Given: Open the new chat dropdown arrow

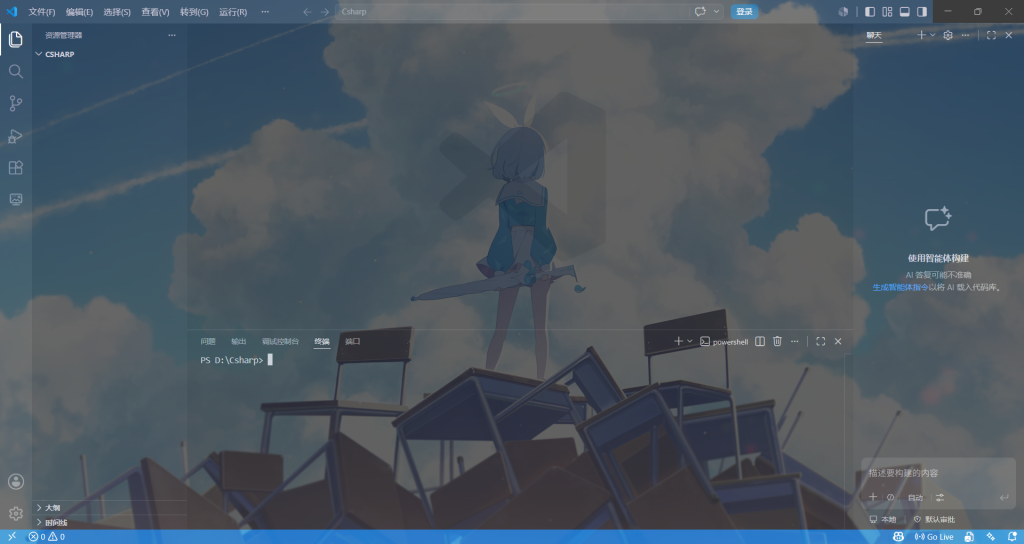Looking at the screenshot, I should coord(933,35).
